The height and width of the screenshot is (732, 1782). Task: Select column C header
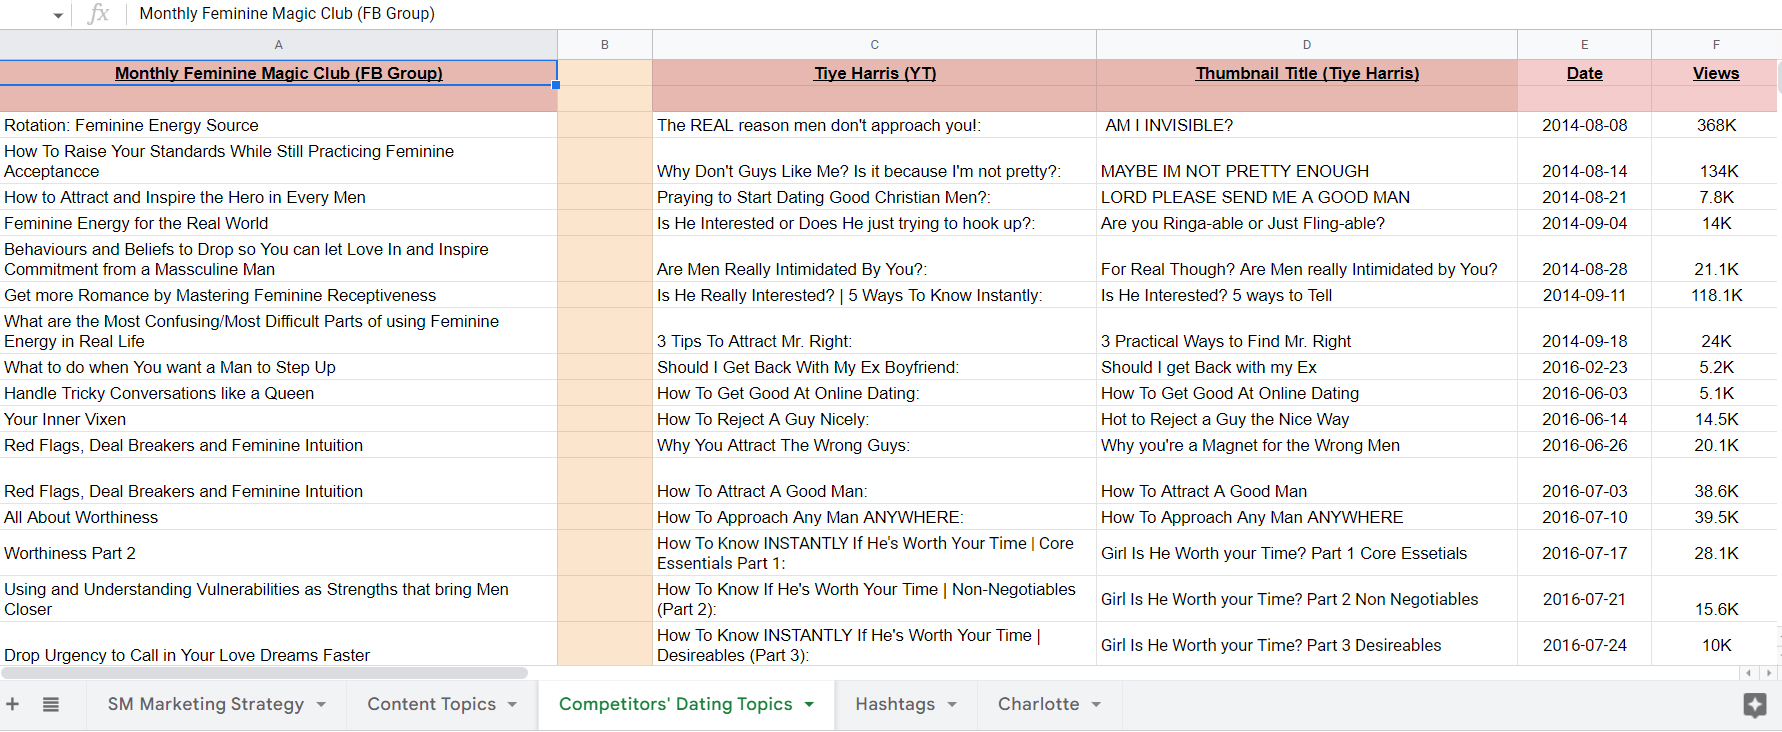[874, 45]
